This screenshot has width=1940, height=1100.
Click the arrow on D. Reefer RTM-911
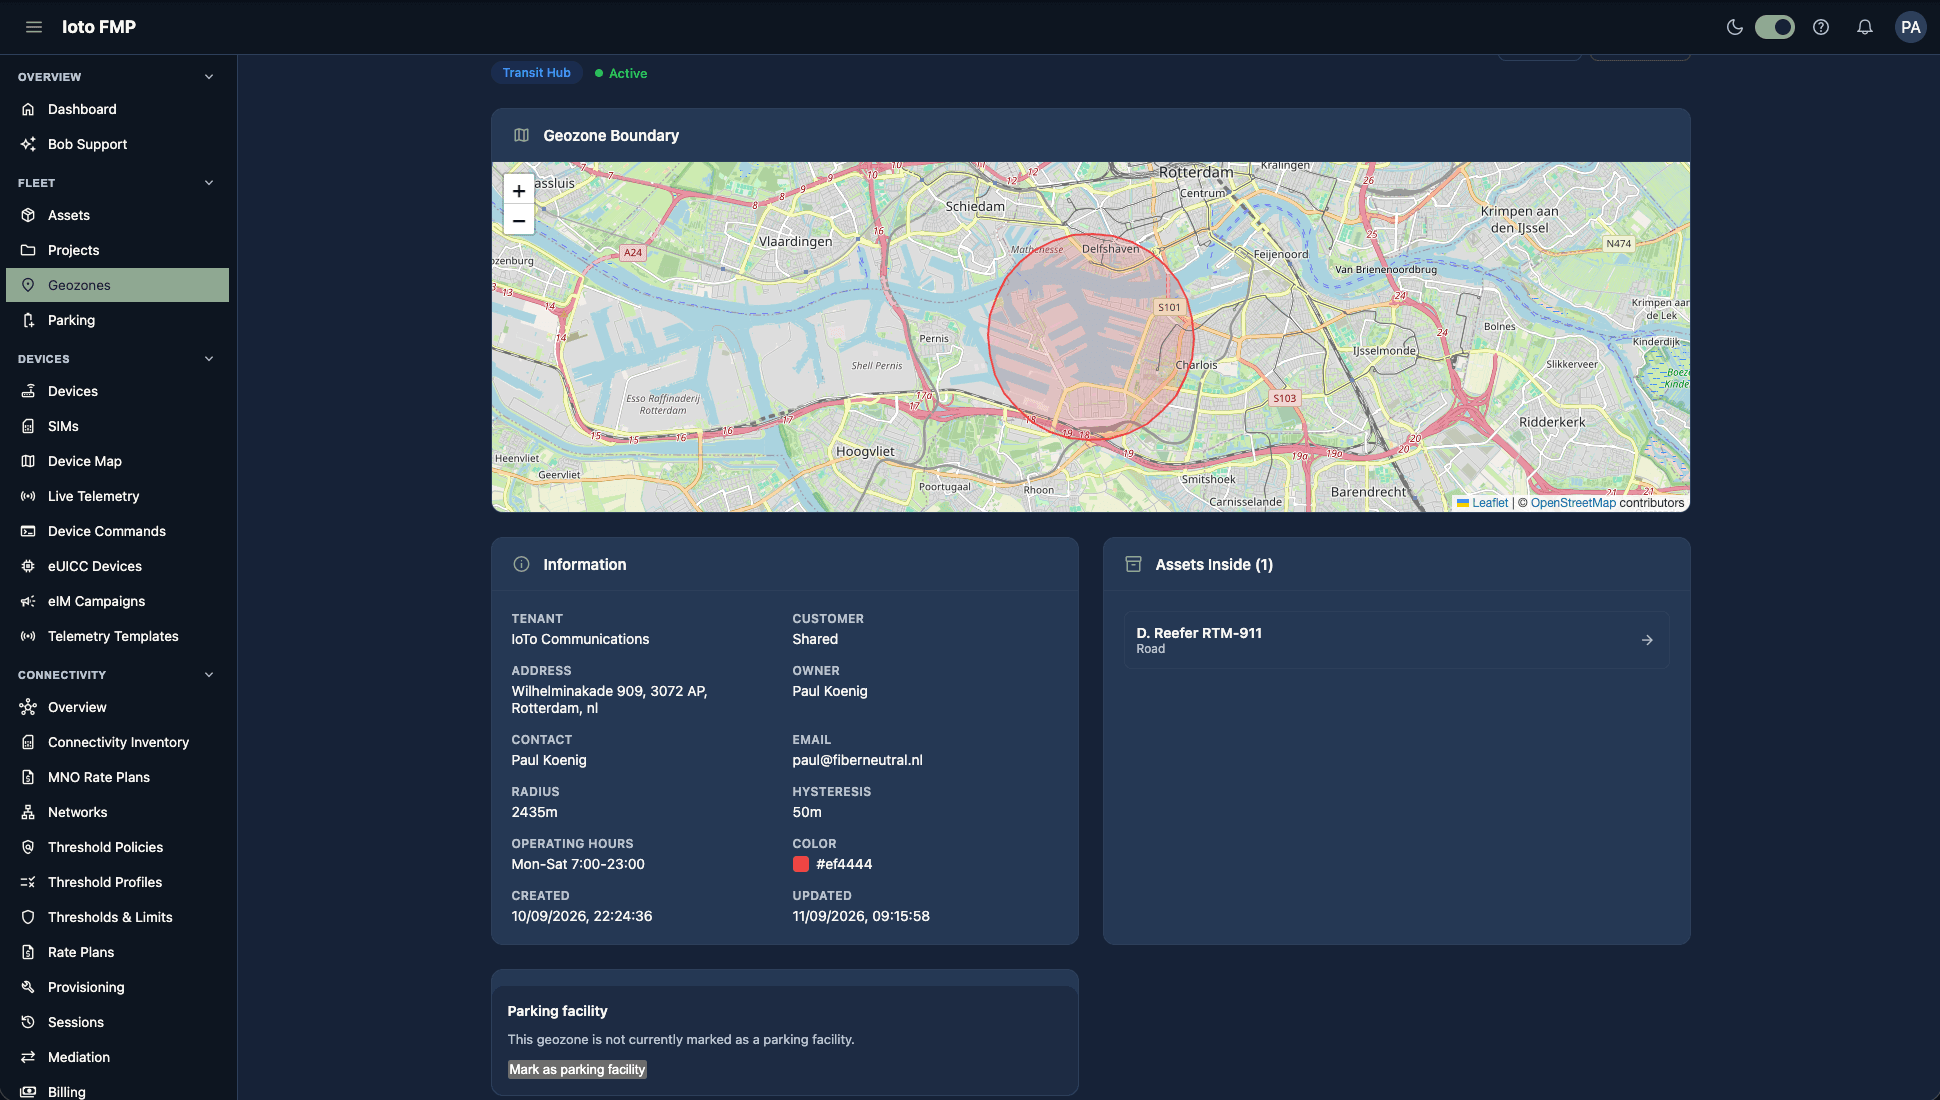pyautogui.click(x=1647, y=640)
